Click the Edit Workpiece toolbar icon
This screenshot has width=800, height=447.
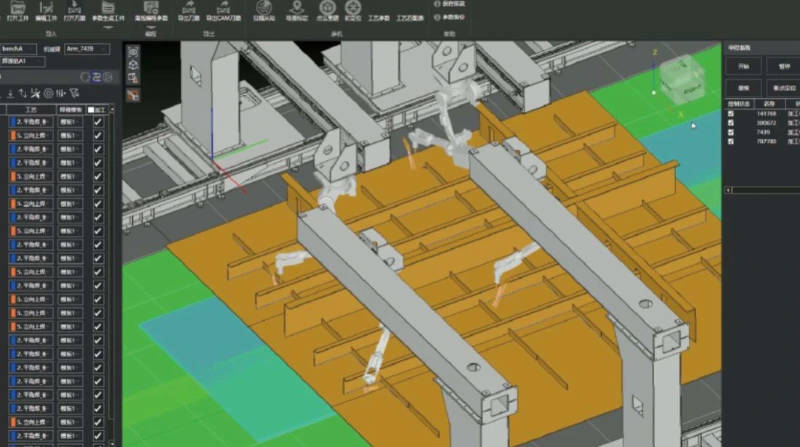click(46, 12)
